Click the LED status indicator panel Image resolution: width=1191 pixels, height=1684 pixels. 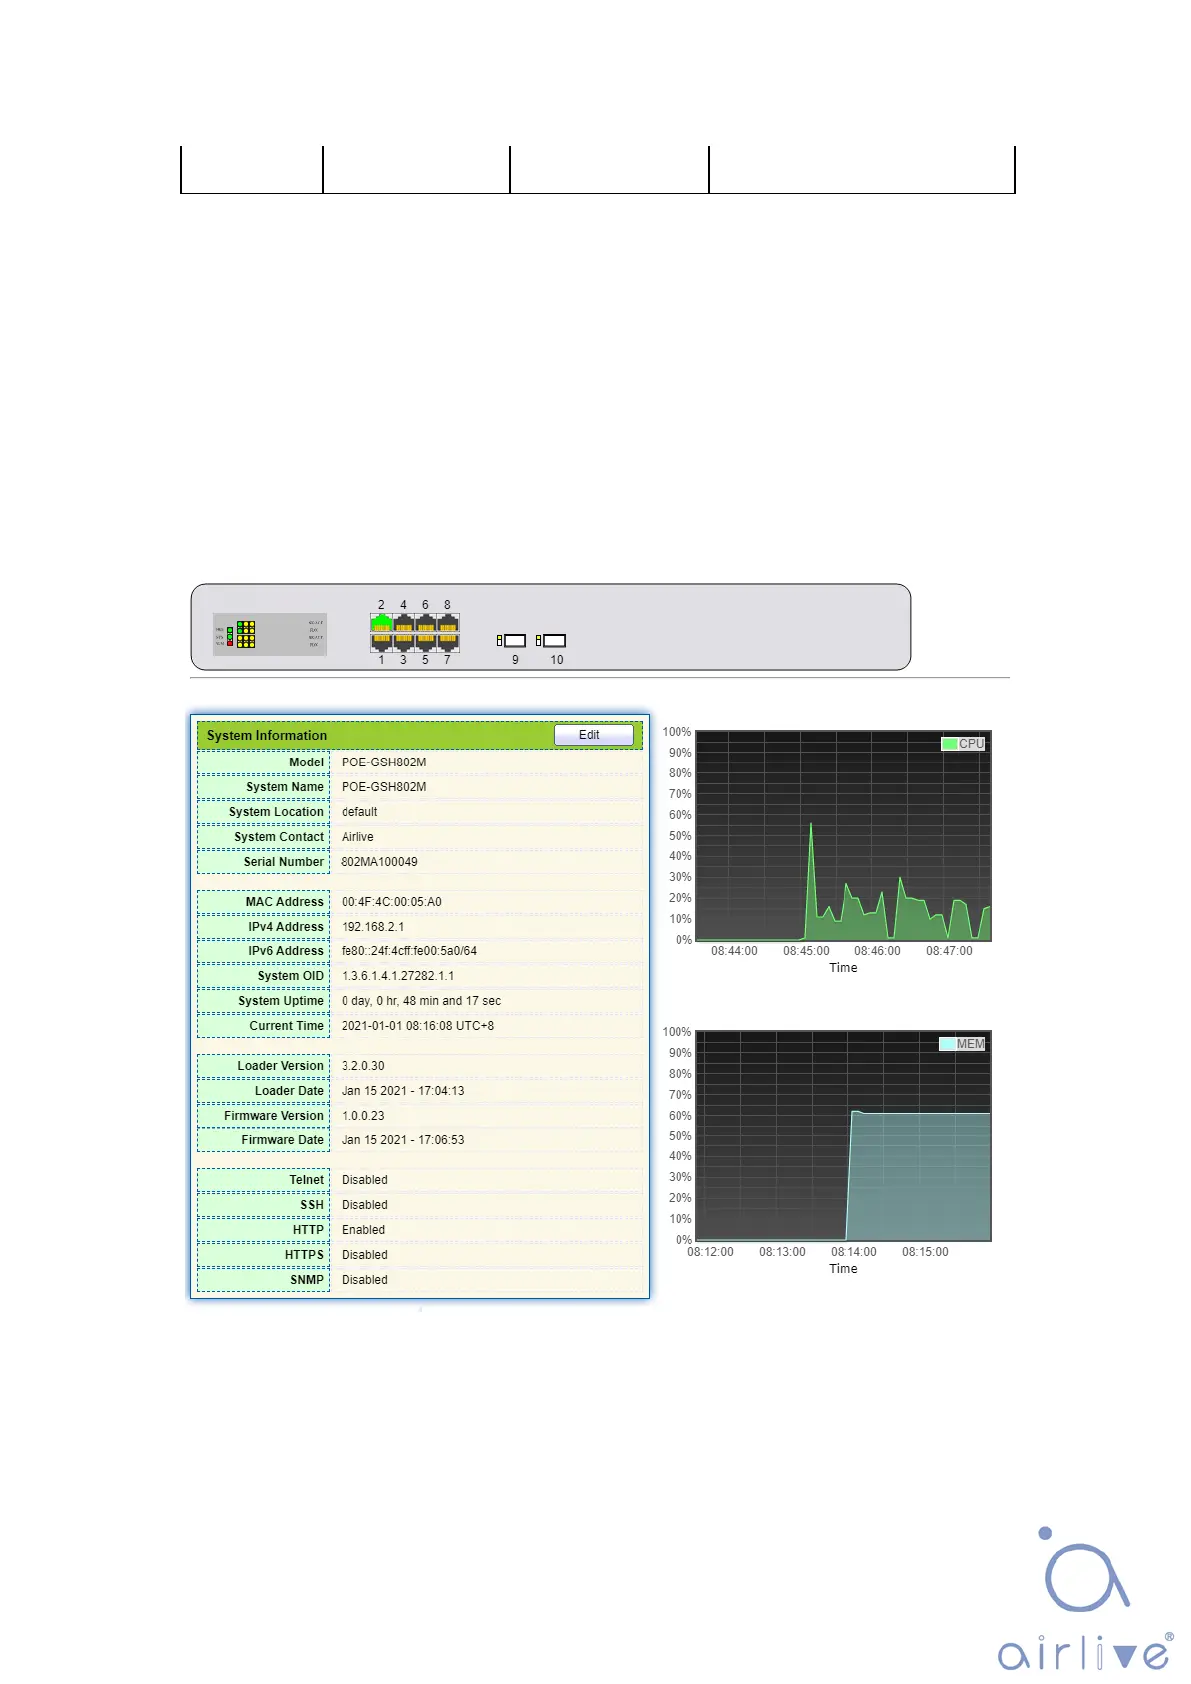246,634
